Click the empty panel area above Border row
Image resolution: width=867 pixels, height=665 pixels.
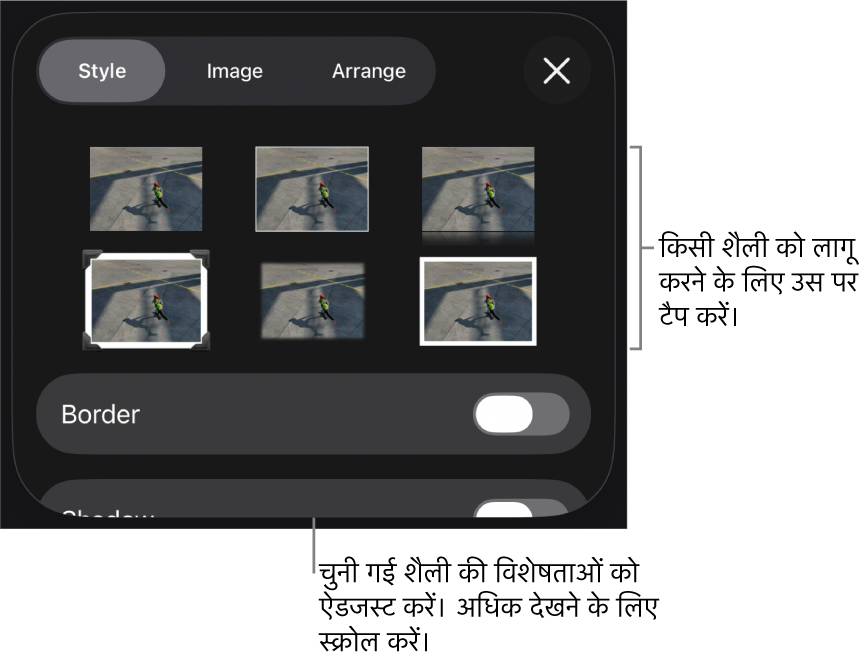[x=314, y=362]
